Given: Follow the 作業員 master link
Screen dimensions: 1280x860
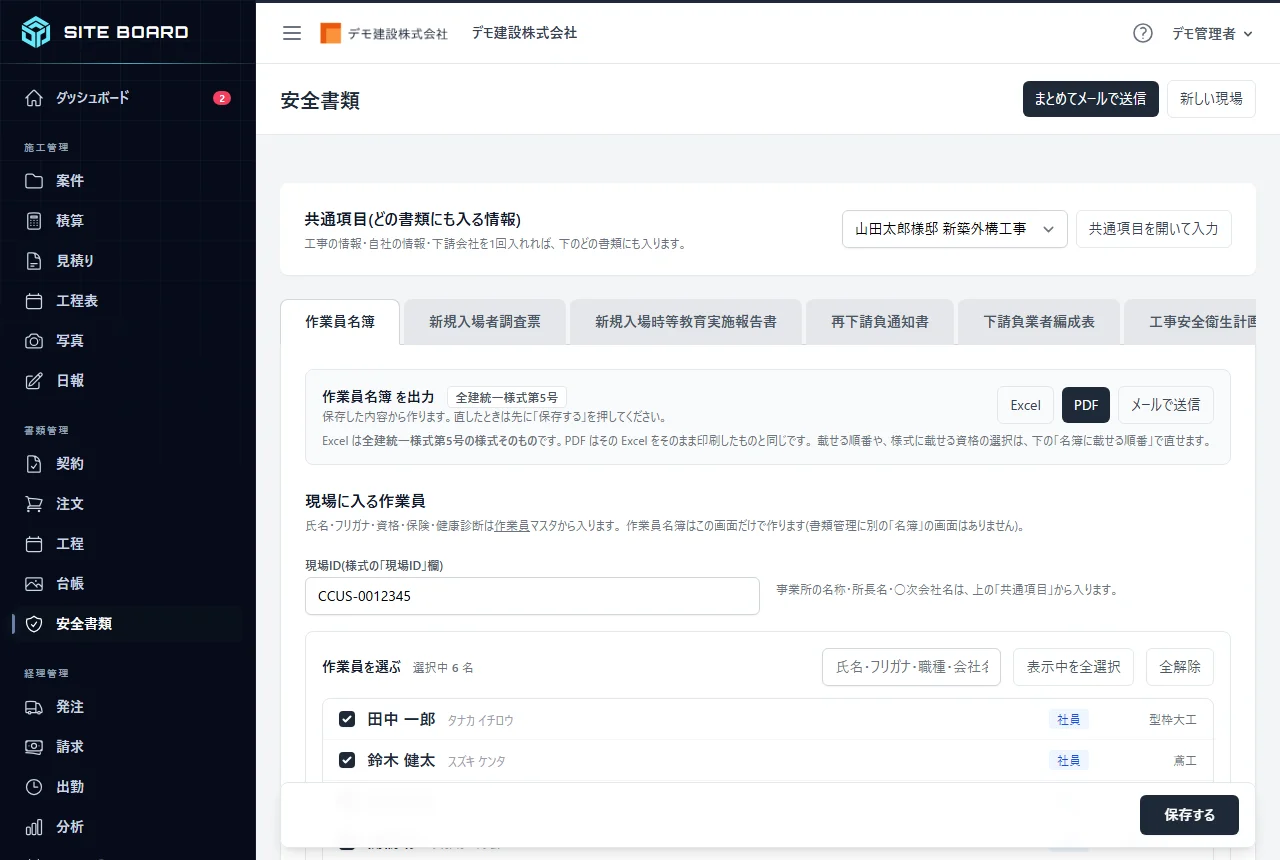Looking at the screenshot, I should click(x=511, y=525).
